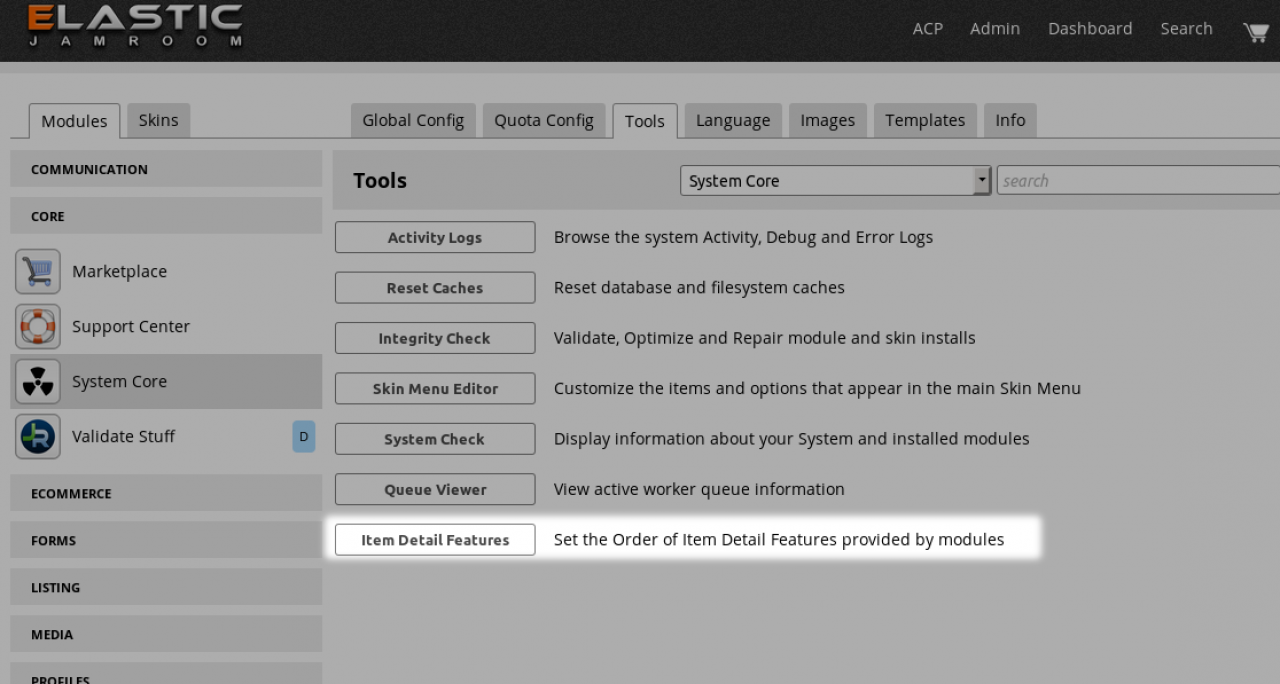The width and height of the screenshot is (1280, 684).
Task: Click the Validate Stuff module icon
Action: click(38, 437)
